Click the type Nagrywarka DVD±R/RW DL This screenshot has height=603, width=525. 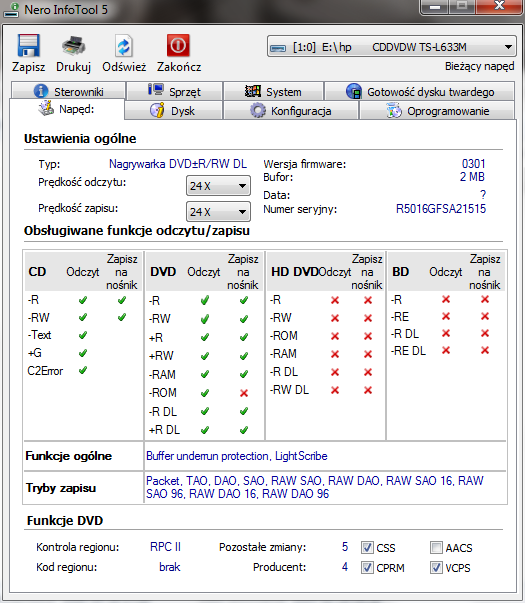178,164
